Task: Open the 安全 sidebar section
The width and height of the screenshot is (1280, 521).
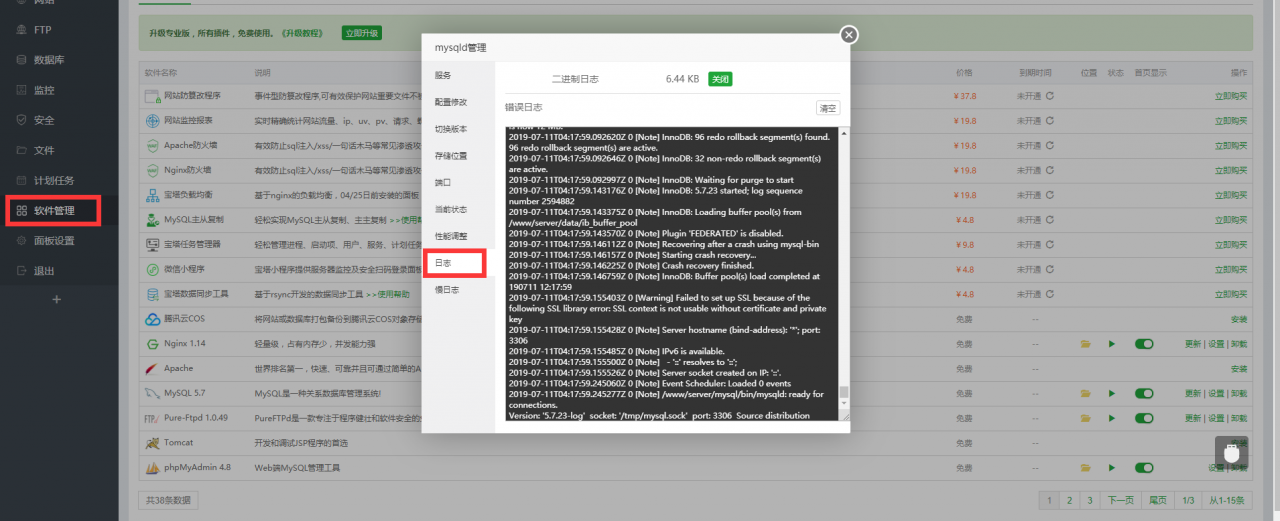Action: click(44, 120)
